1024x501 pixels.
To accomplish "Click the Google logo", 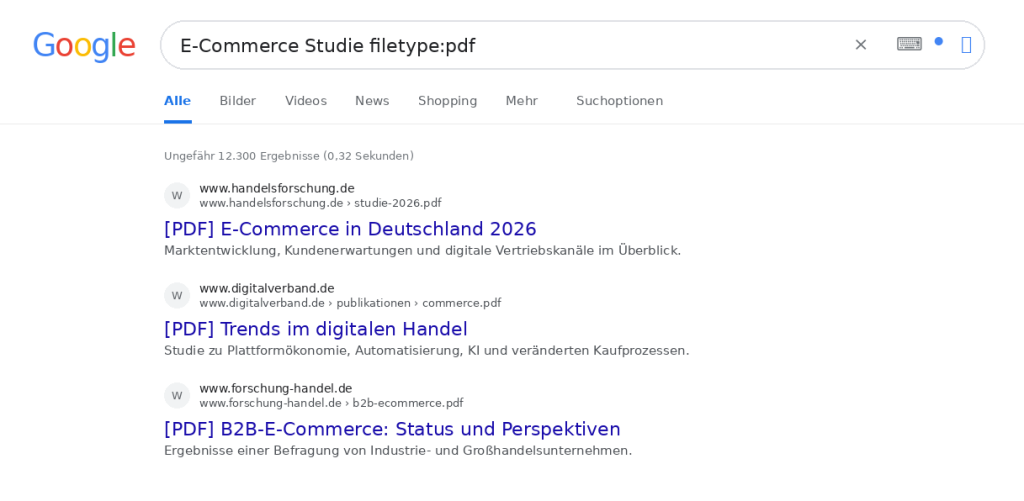I will 84,46.
